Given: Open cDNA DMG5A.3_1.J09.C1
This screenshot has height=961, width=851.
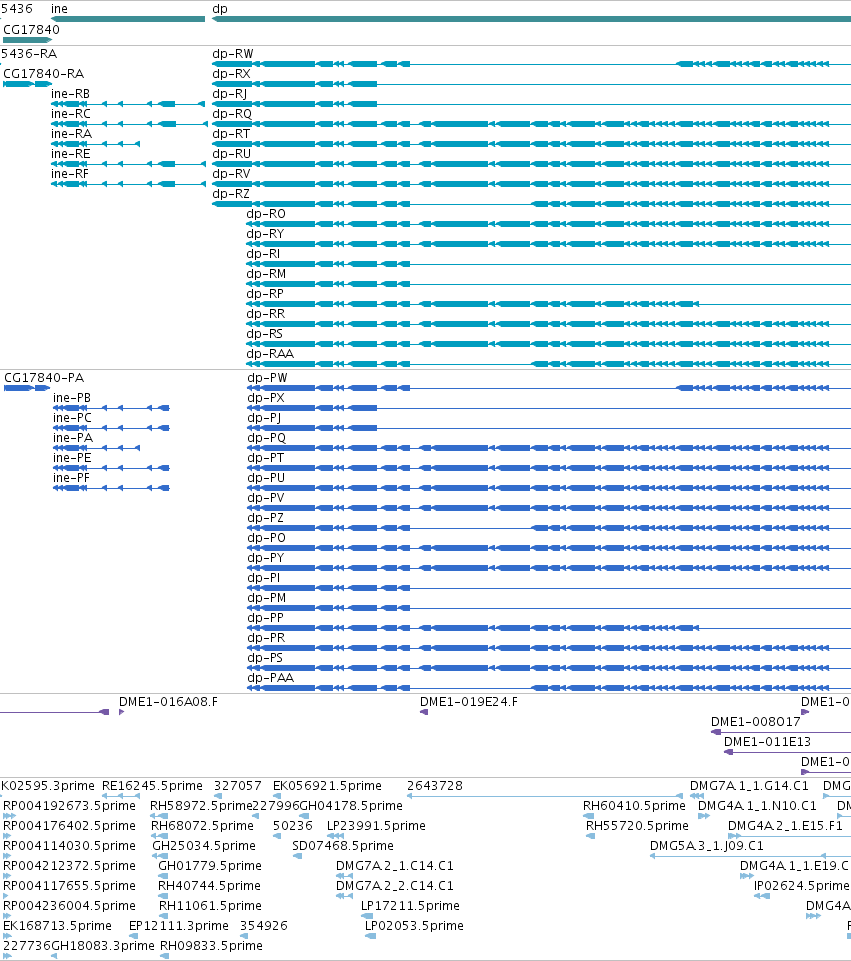Looking at the screenshot, I should tap(706, 846).
